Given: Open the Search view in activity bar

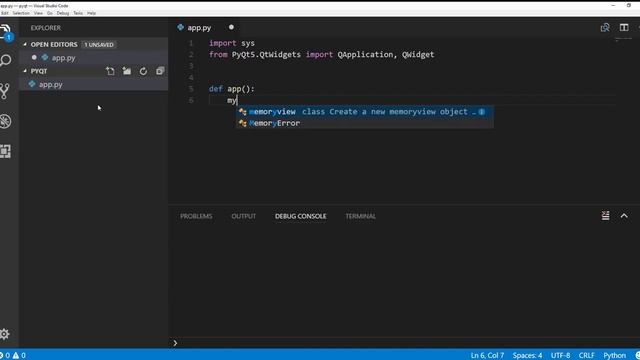Looking at the screenshot, I should (5, 60).
